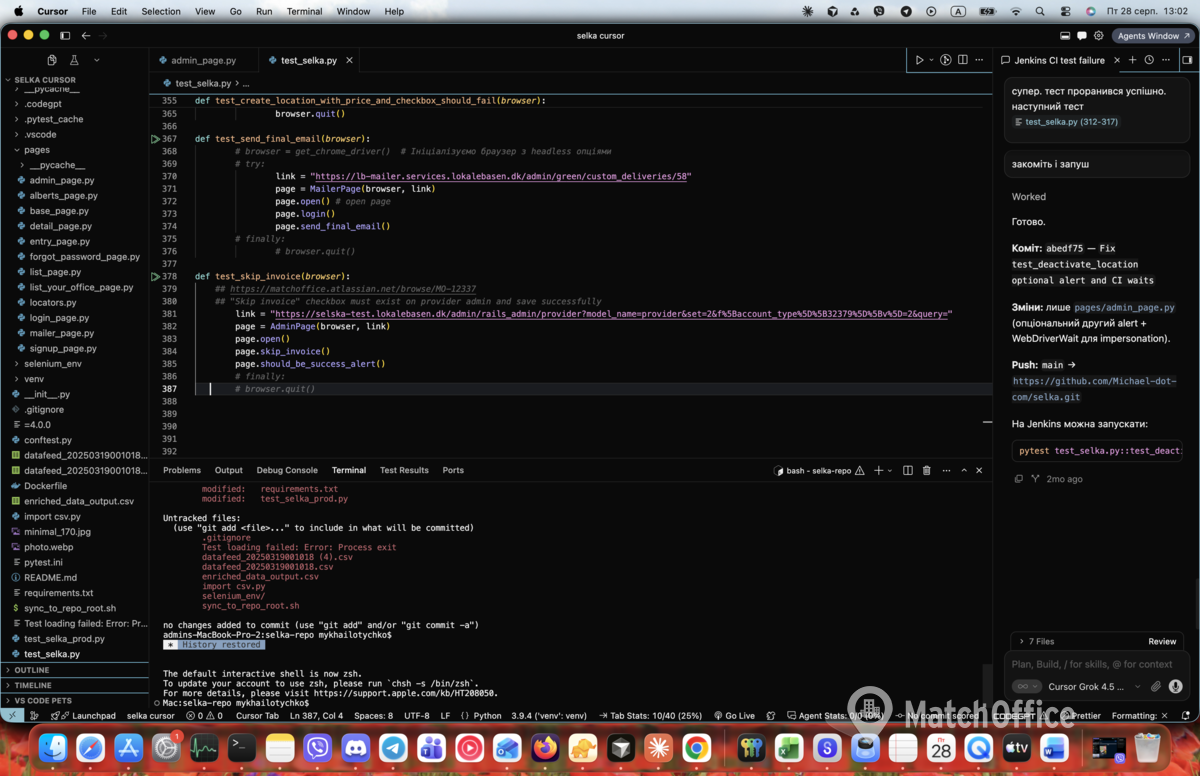Toggle the secondary side bar icon

pos(1187,60)
